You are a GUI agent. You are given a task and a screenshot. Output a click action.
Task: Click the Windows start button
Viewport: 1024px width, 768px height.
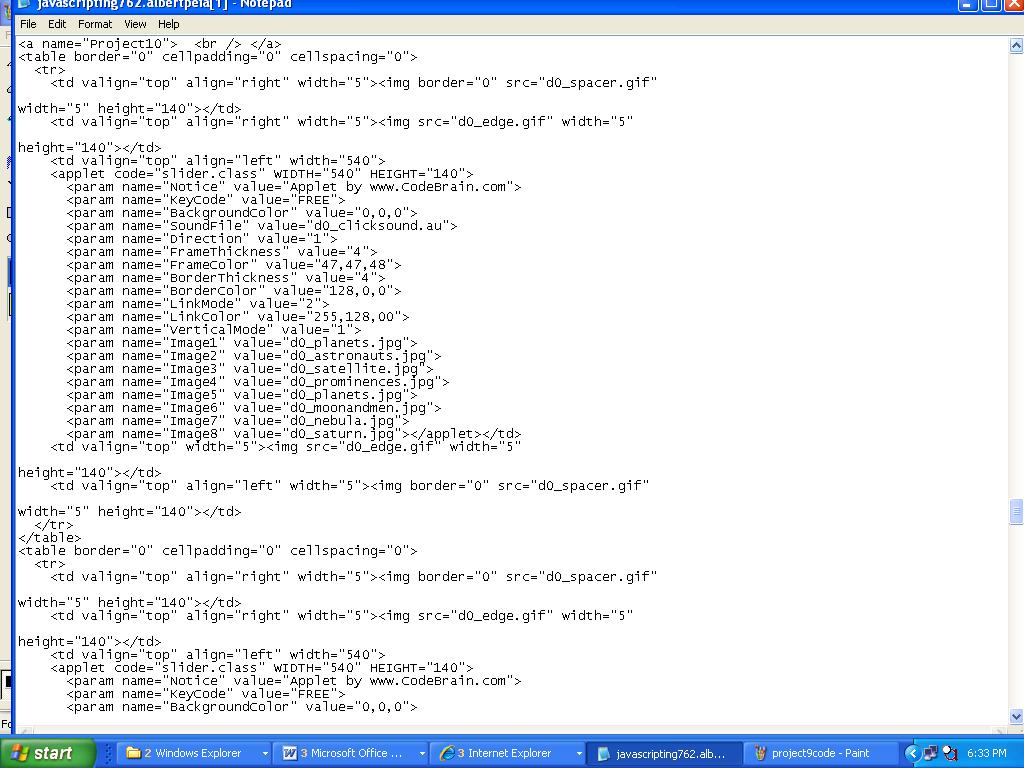[48, 753]
